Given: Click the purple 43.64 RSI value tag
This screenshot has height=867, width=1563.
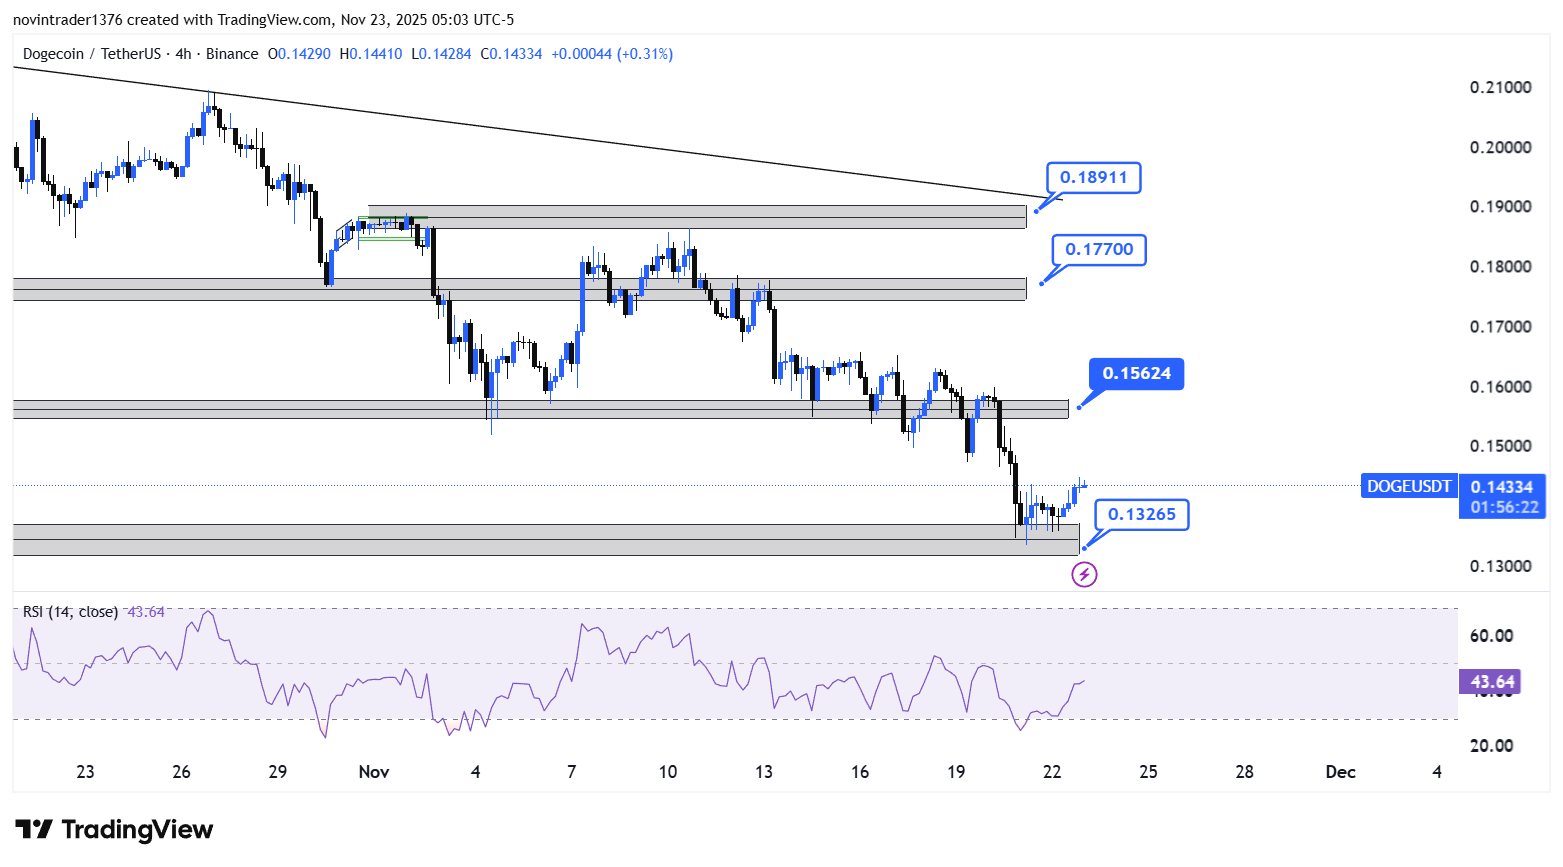Looking at the screenshot, I should click(1490, 682).
